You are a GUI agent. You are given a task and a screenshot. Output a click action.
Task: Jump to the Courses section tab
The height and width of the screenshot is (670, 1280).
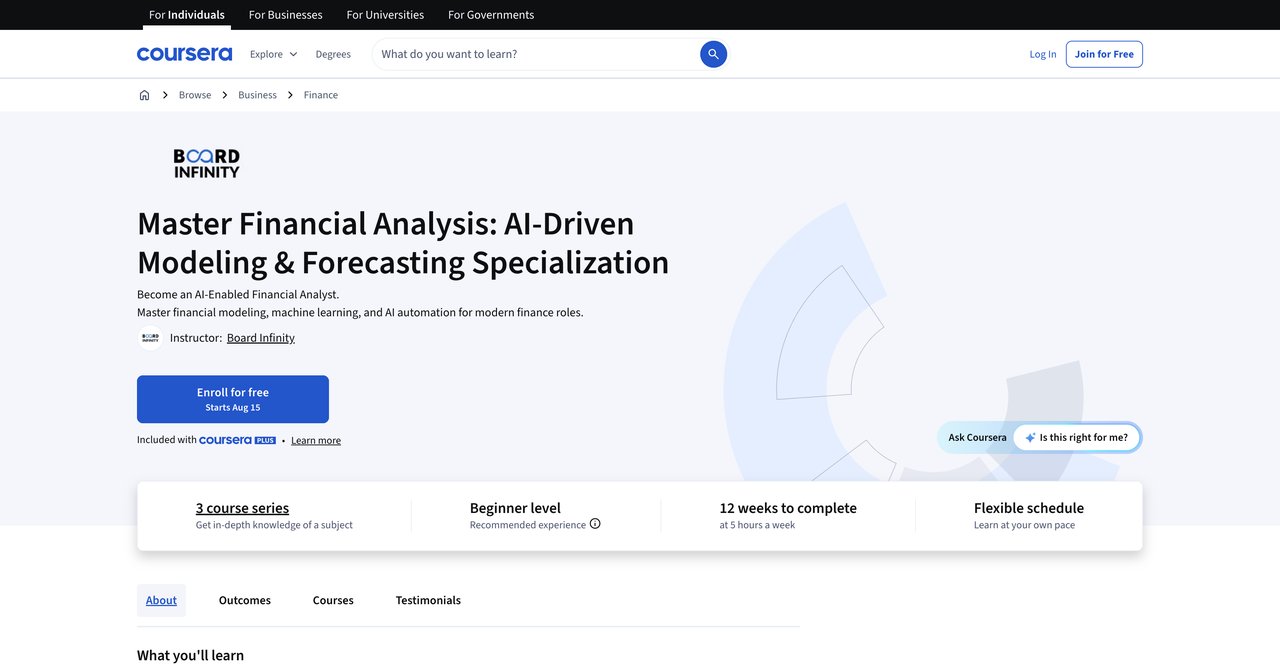click(333, 600)
